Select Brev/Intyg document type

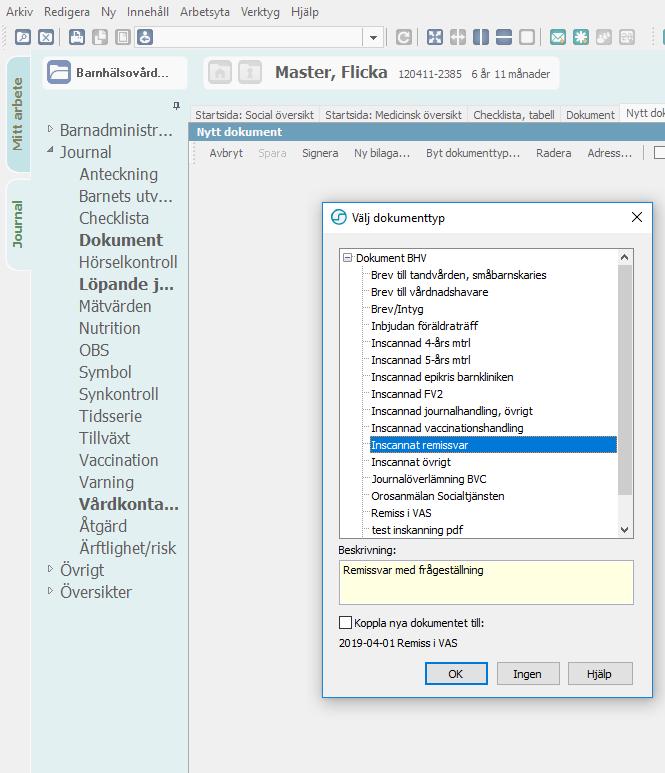(x=397, y=309)
